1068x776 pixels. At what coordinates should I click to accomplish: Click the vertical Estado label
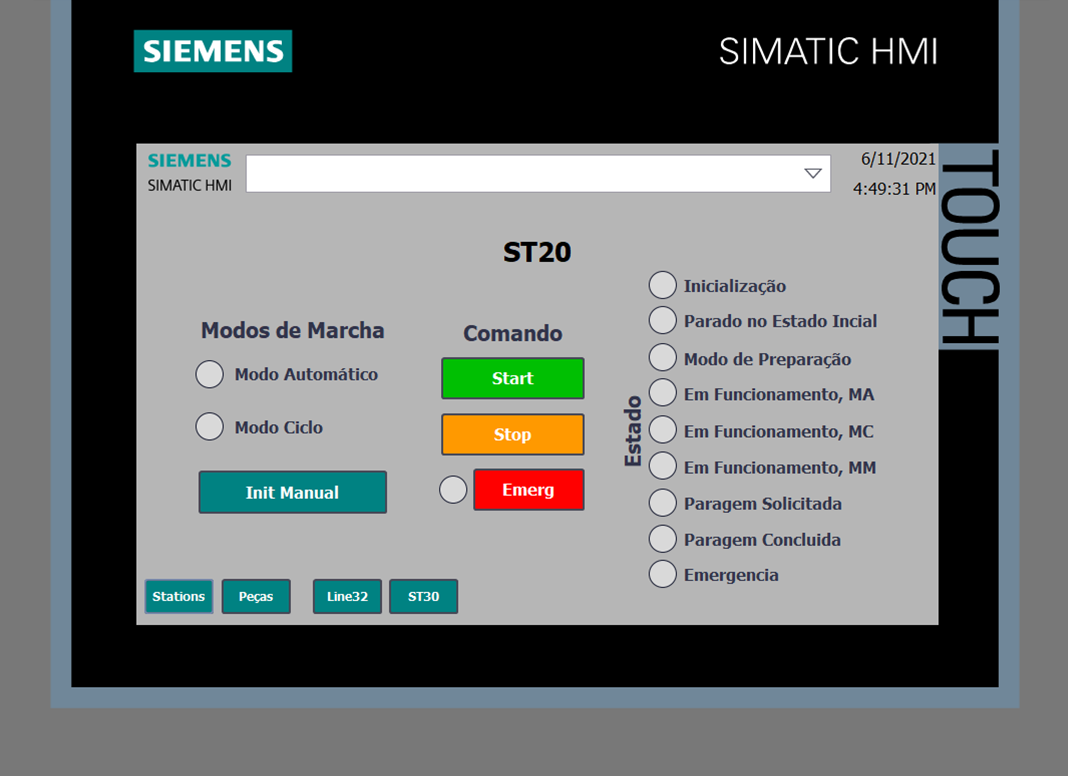(x=633, y=431)
